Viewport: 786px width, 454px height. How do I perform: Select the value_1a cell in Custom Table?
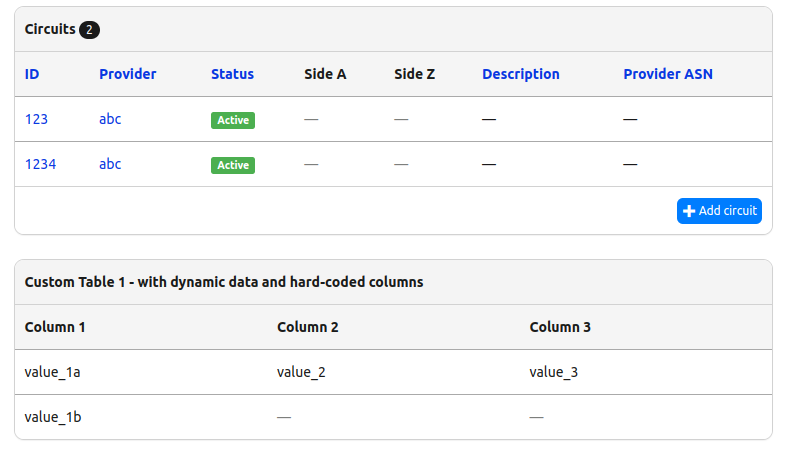click(x=52, y=372)
